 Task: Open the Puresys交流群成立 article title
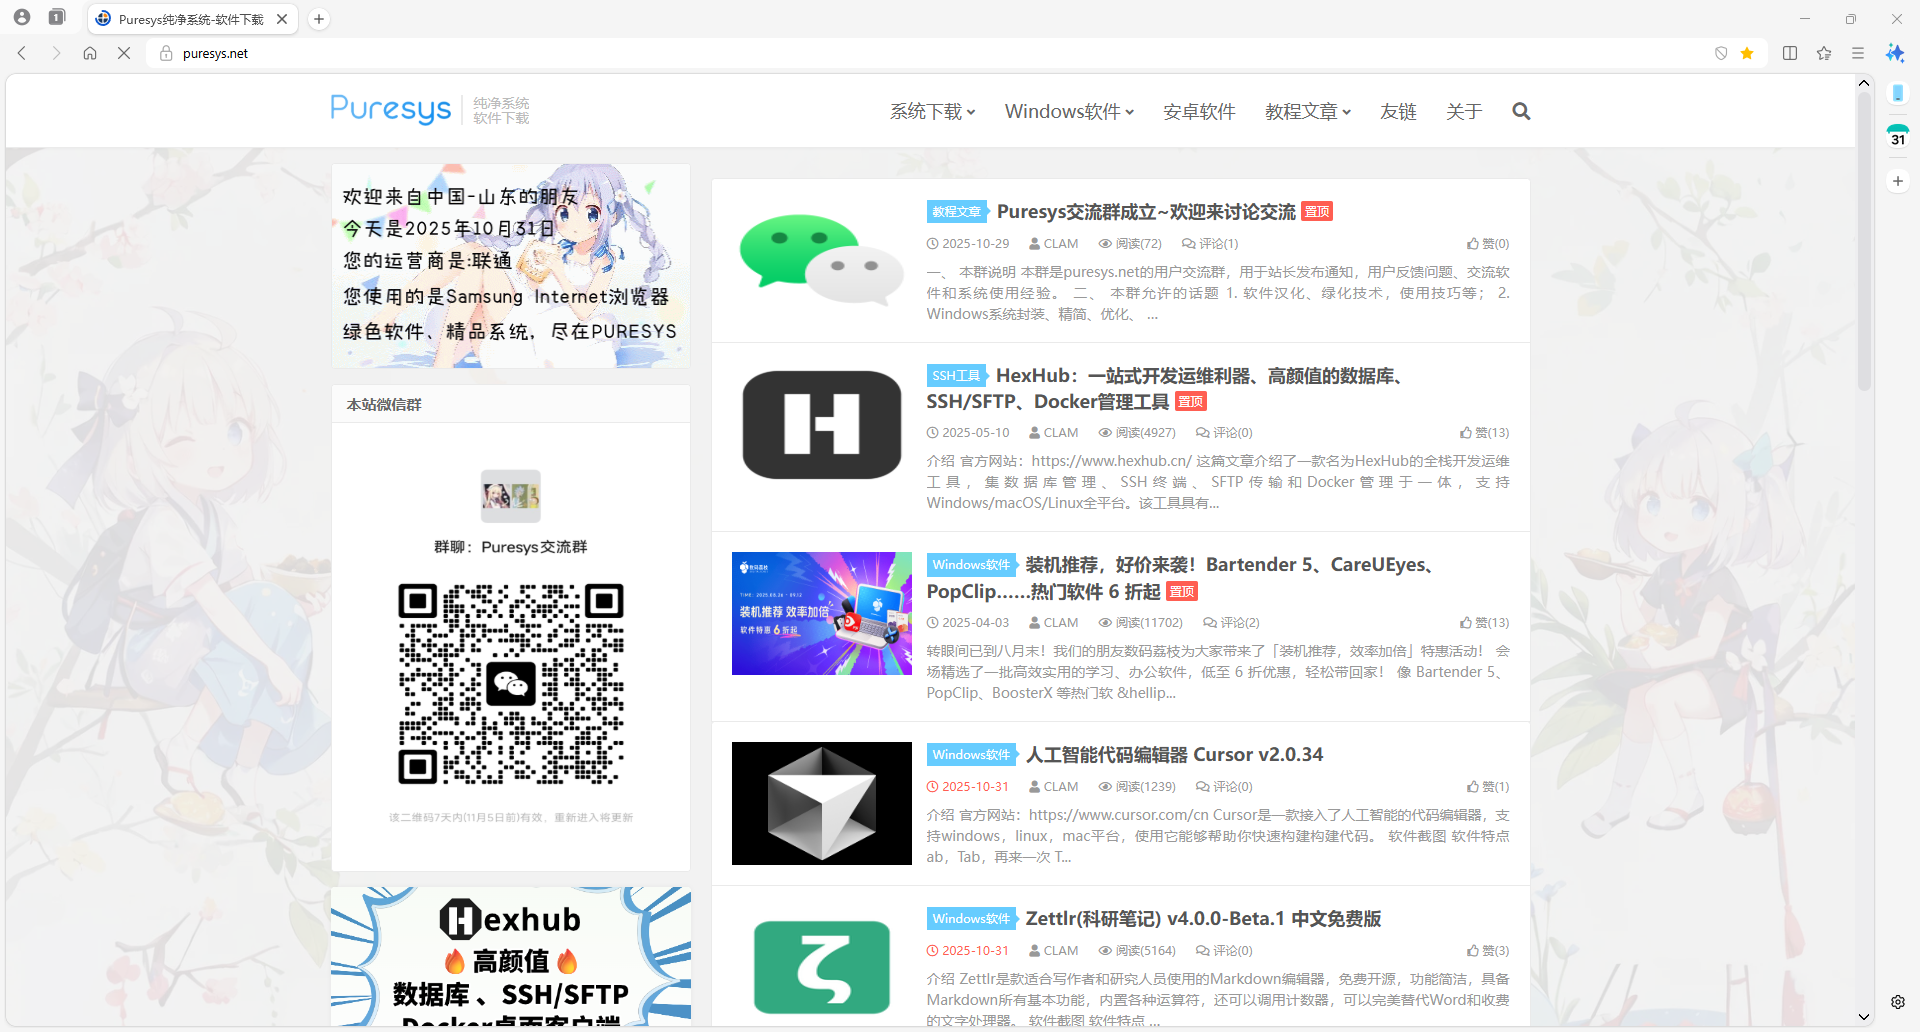pos(1145,212)
